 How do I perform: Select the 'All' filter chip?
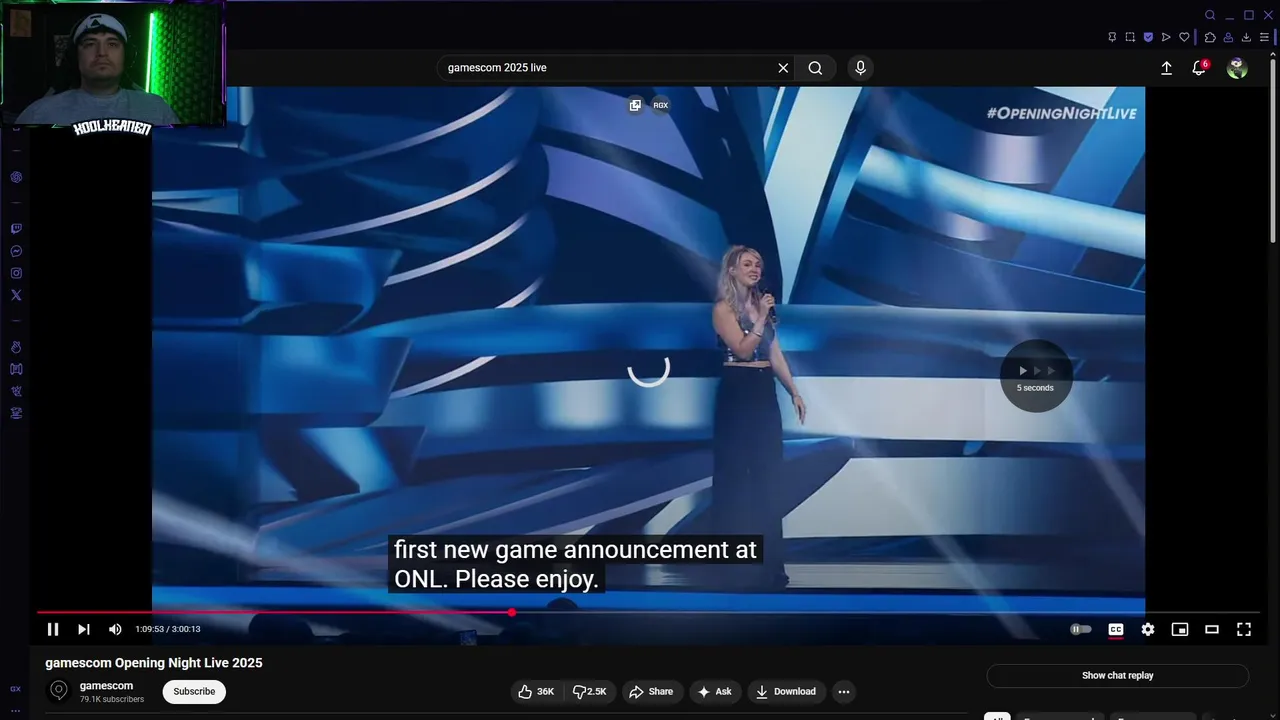[x=997, y=716]
